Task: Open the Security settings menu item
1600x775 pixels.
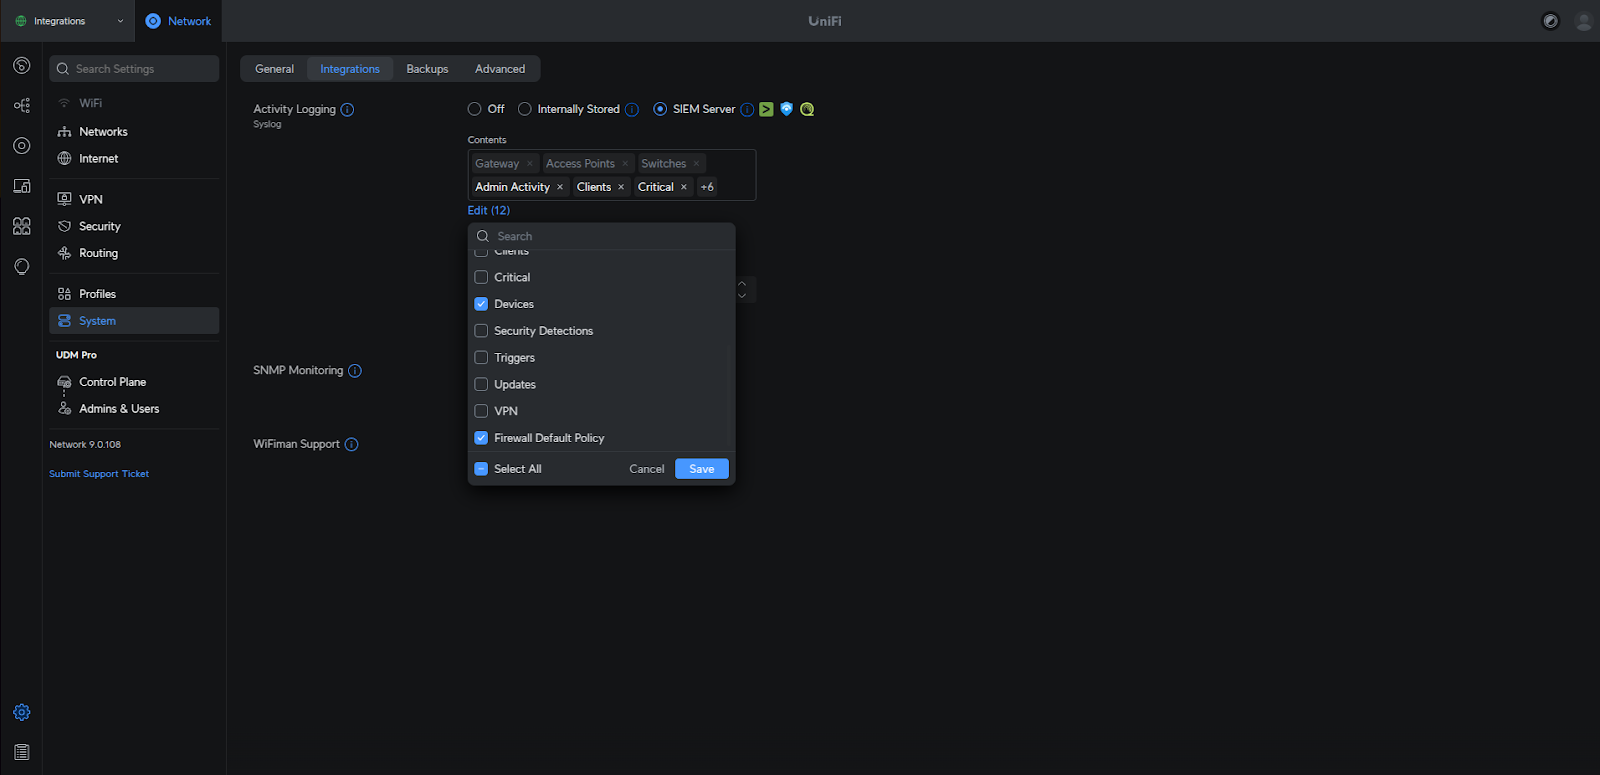Action: 99,227
